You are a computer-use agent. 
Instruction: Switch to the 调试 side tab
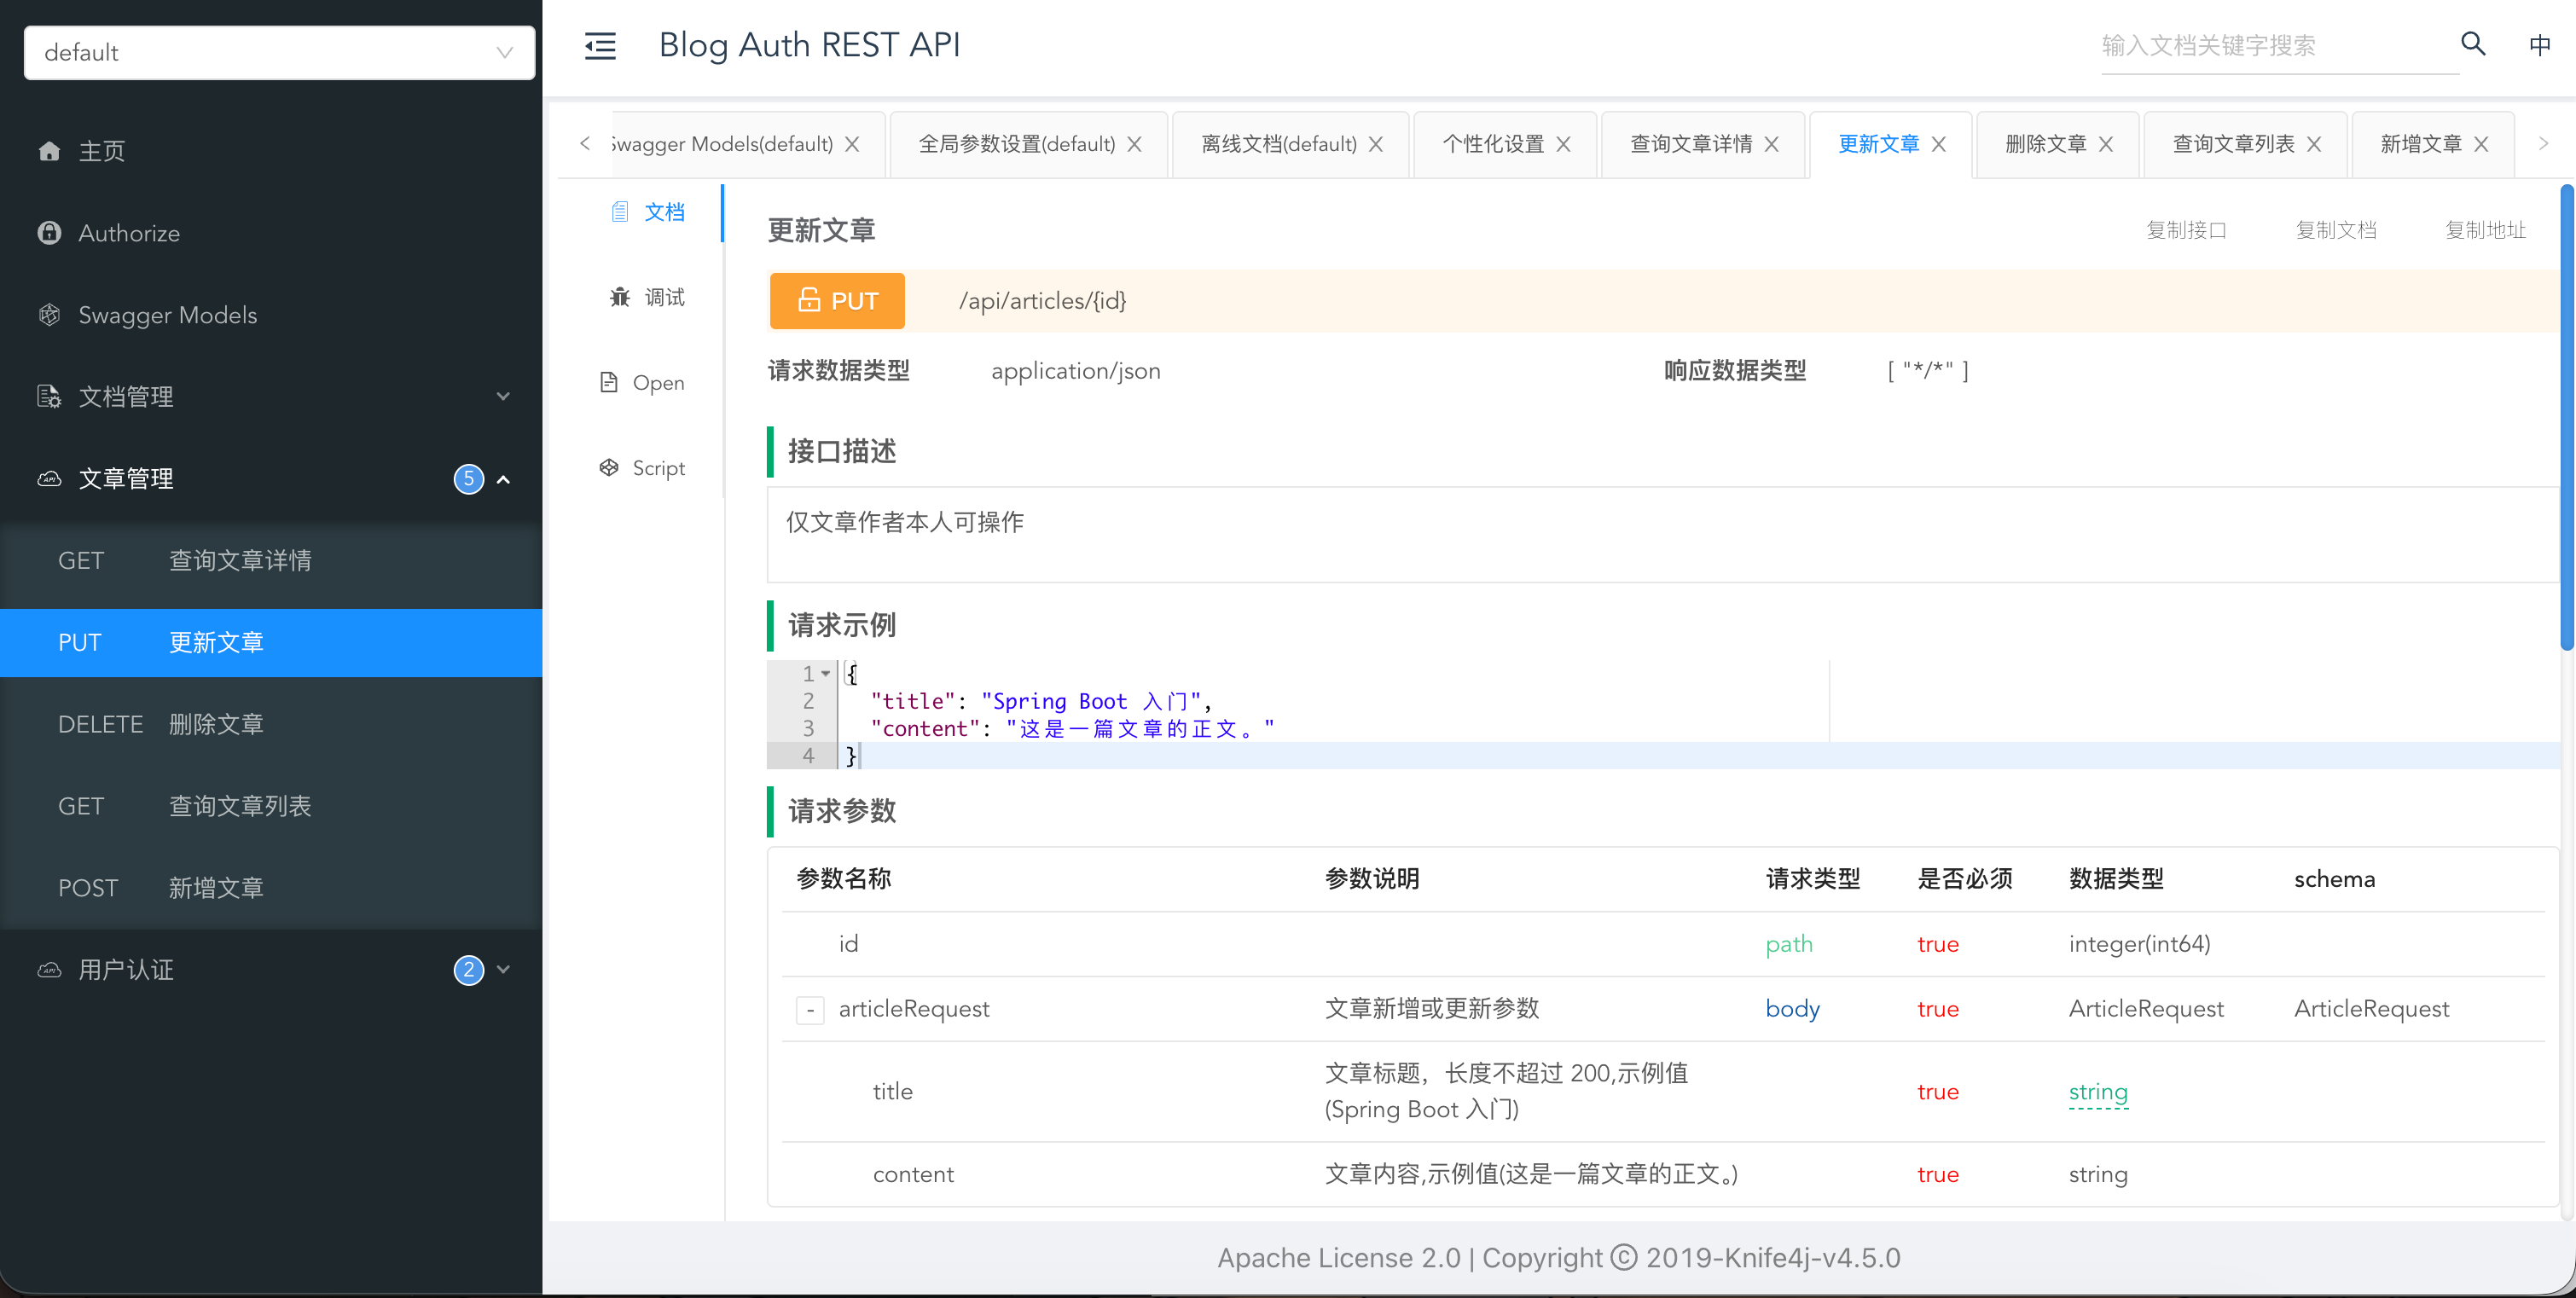647,297
